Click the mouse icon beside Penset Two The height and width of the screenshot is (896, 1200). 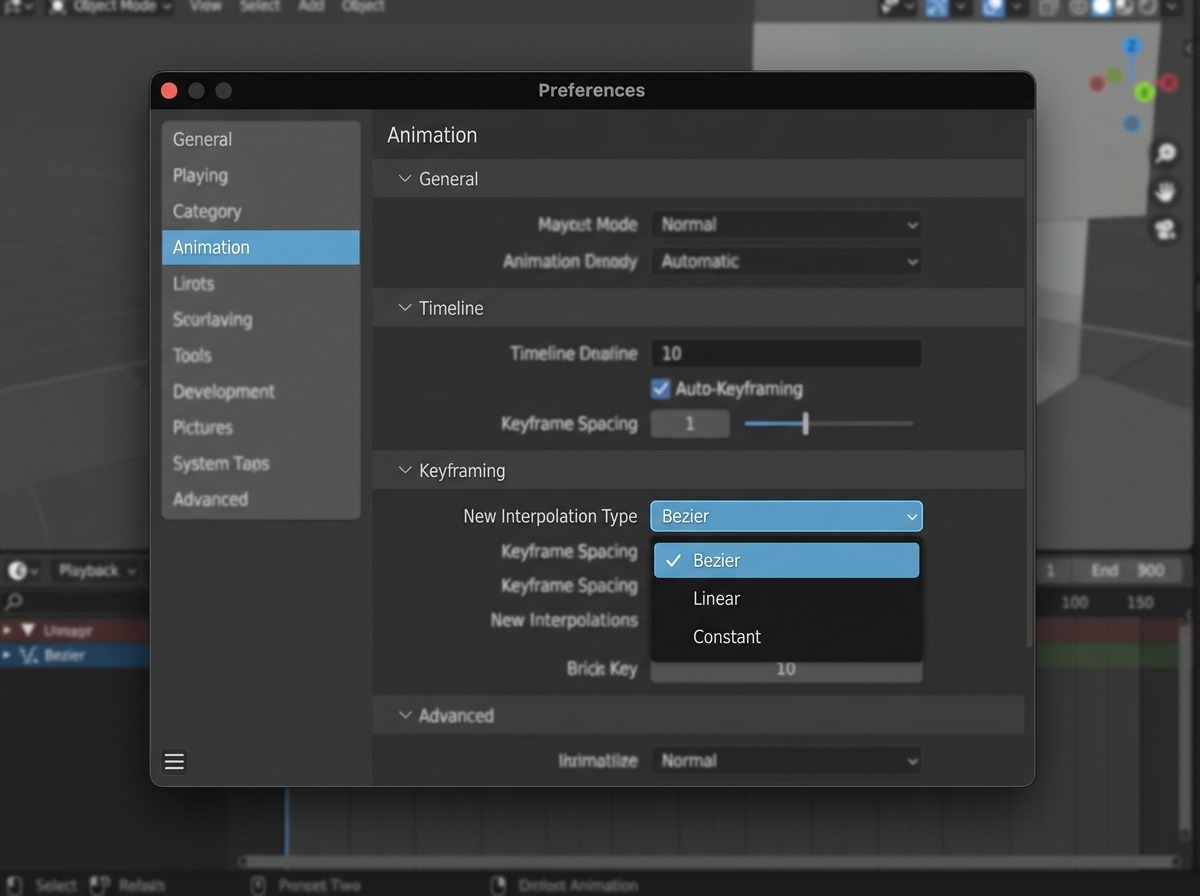pos(258,885)
